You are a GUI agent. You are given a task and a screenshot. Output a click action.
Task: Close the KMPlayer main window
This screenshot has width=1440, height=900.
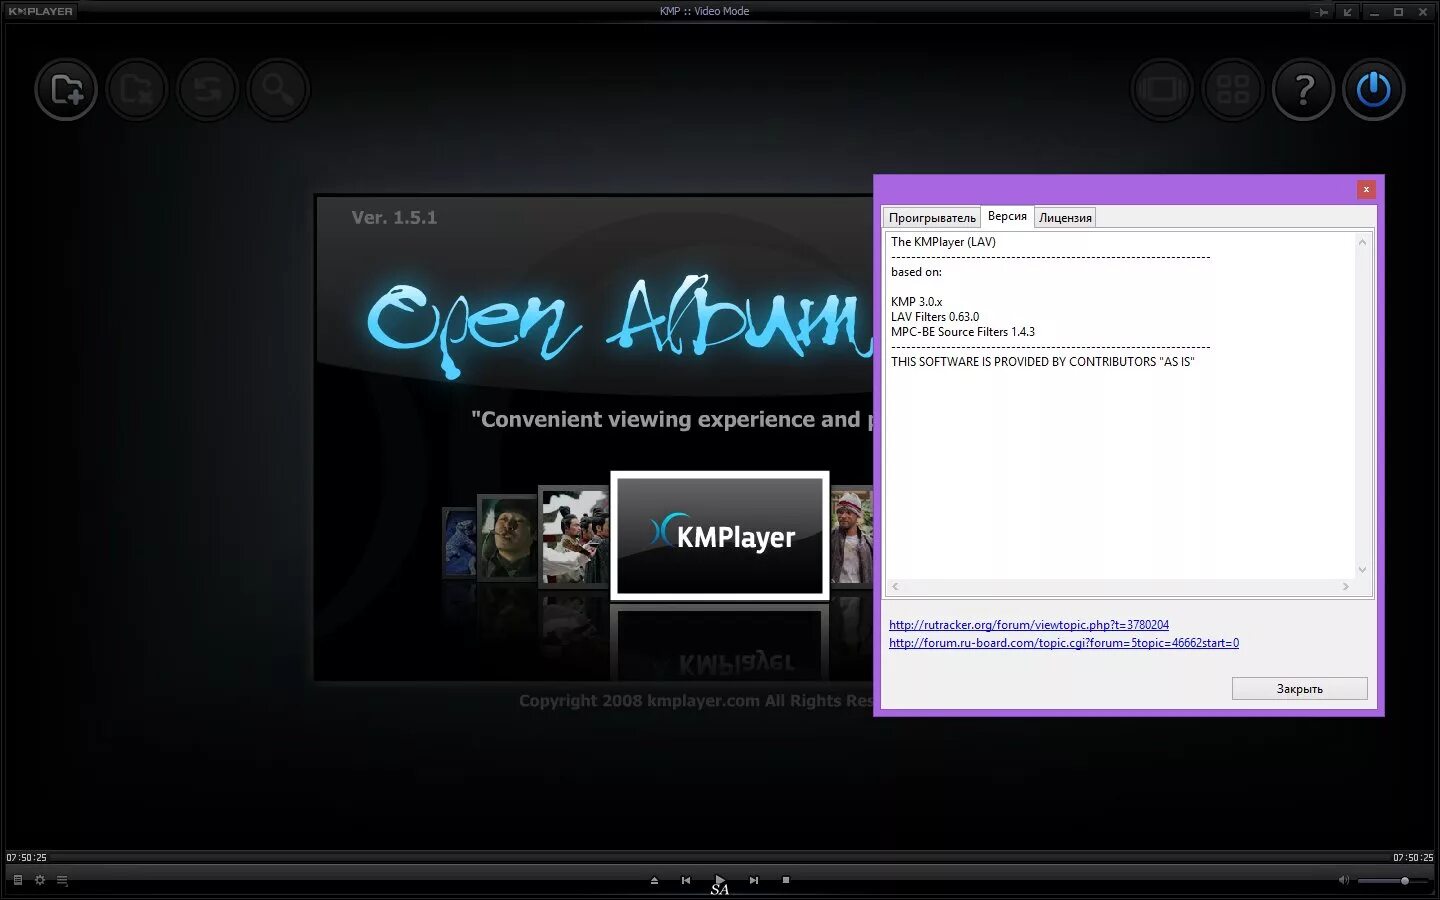pyautogui.click(x=1422, y=12)
